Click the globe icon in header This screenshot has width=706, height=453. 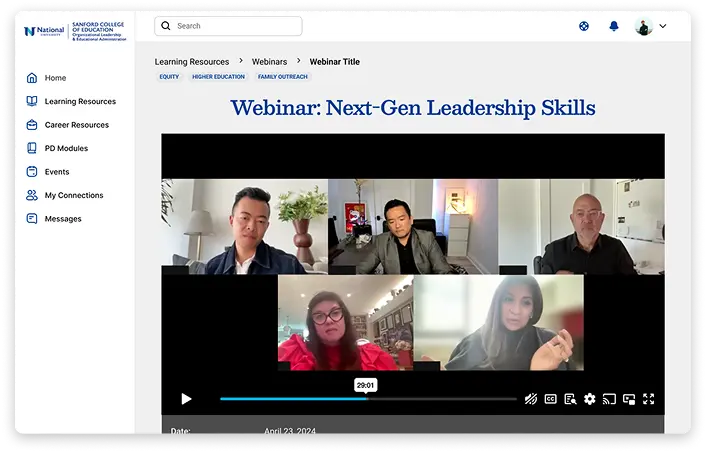tap(584, 26)
